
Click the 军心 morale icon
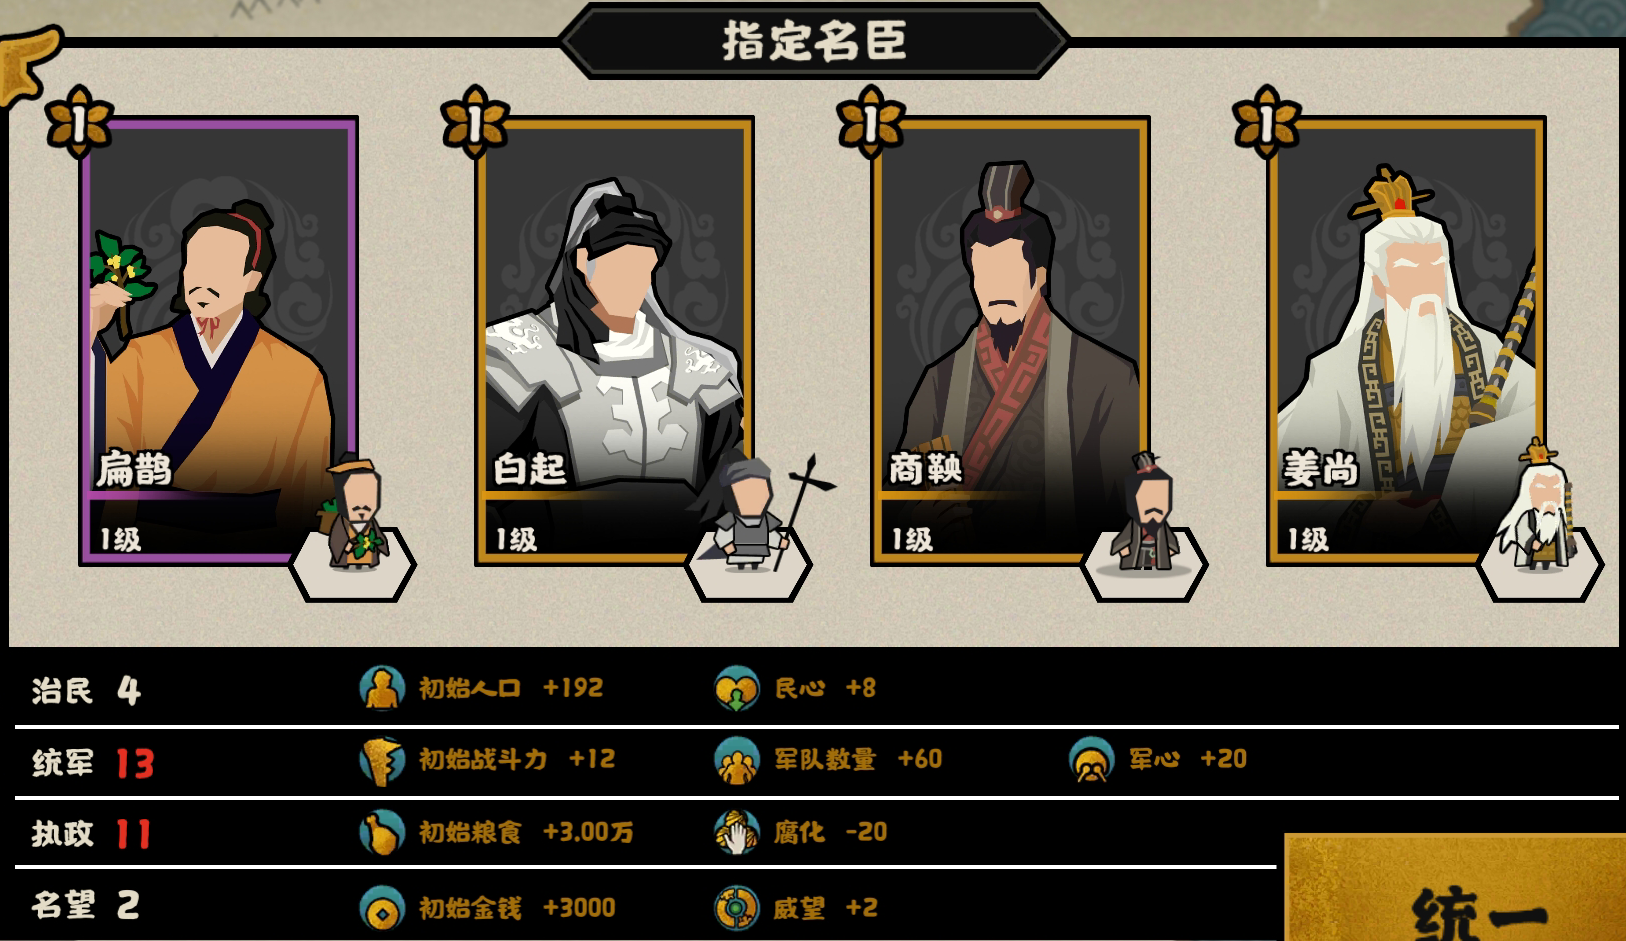tap(1092, 760)
